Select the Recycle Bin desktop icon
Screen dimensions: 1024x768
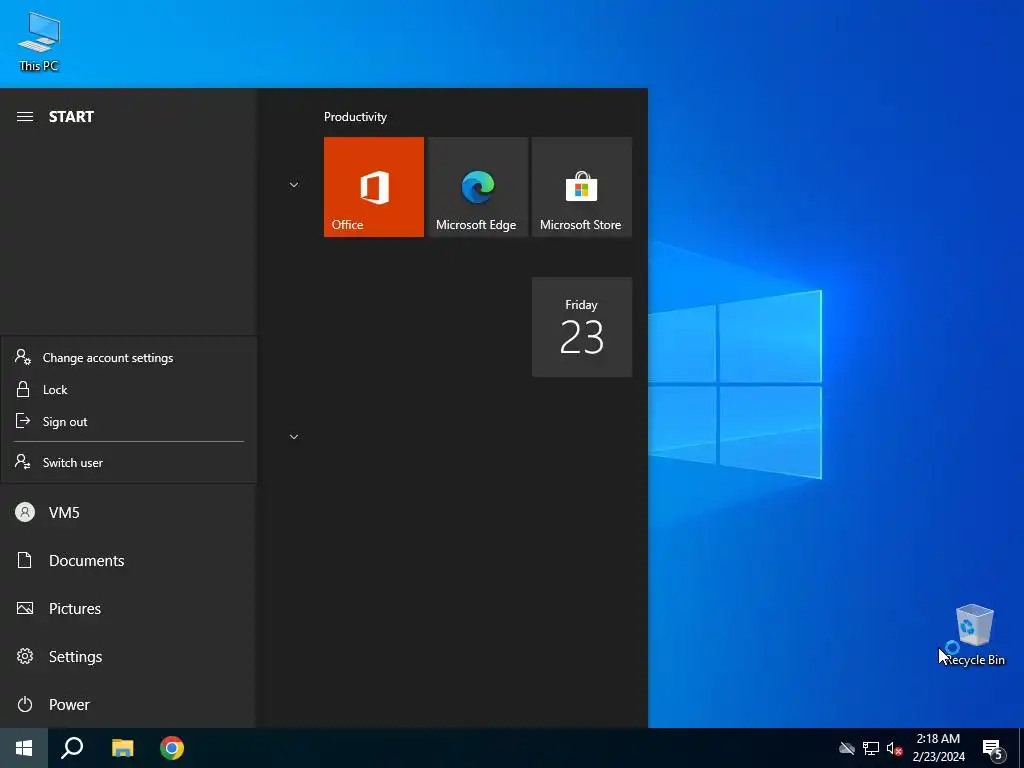pos(974,635)
